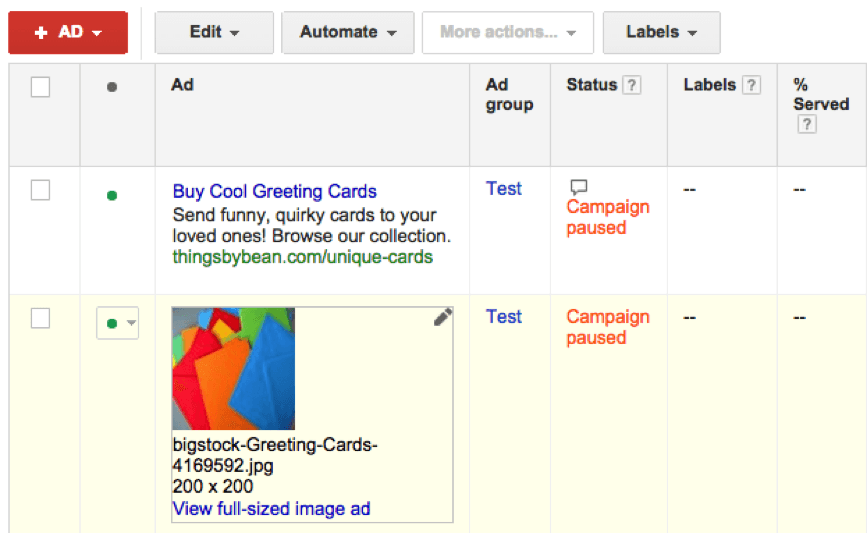Click the speech bubble icon beside Campaign paused
Screen dimensions: 868x534
point(578,187)
